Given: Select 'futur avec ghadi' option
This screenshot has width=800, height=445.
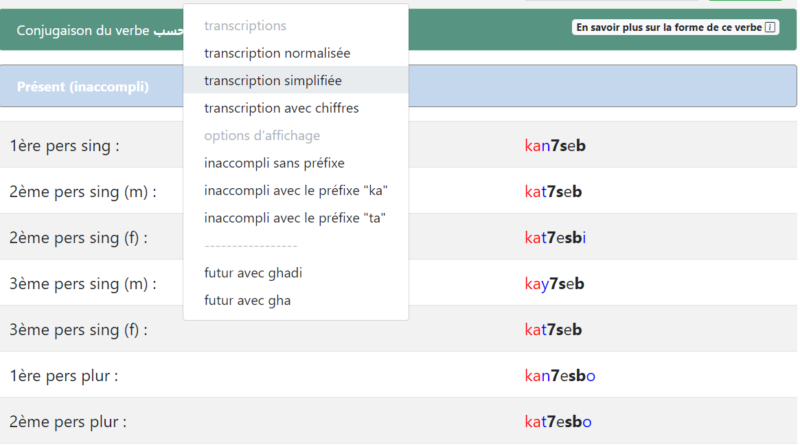Looking at the screenshot, I should tap(253, 273).
